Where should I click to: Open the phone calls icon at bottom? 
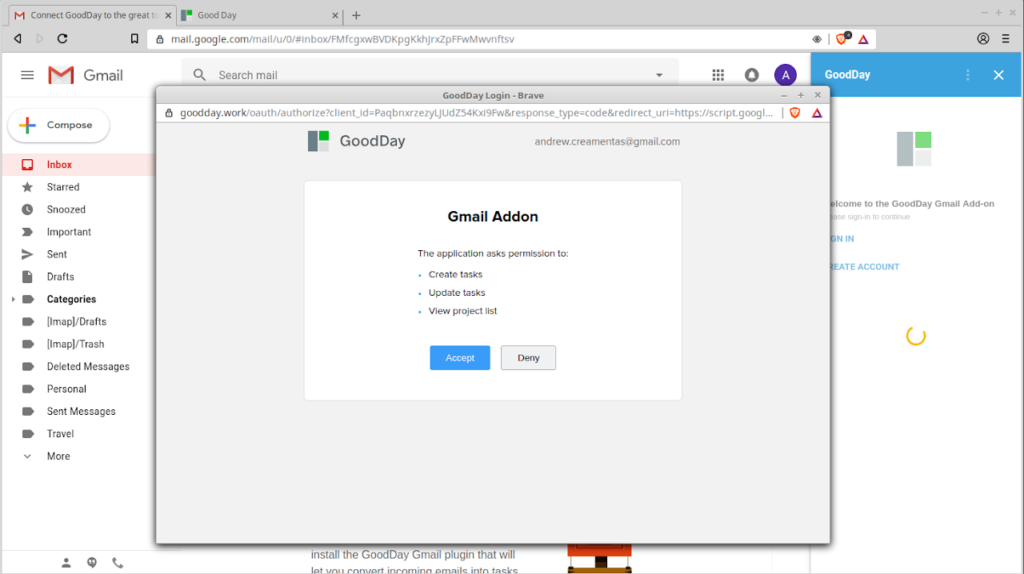point(118,562)
